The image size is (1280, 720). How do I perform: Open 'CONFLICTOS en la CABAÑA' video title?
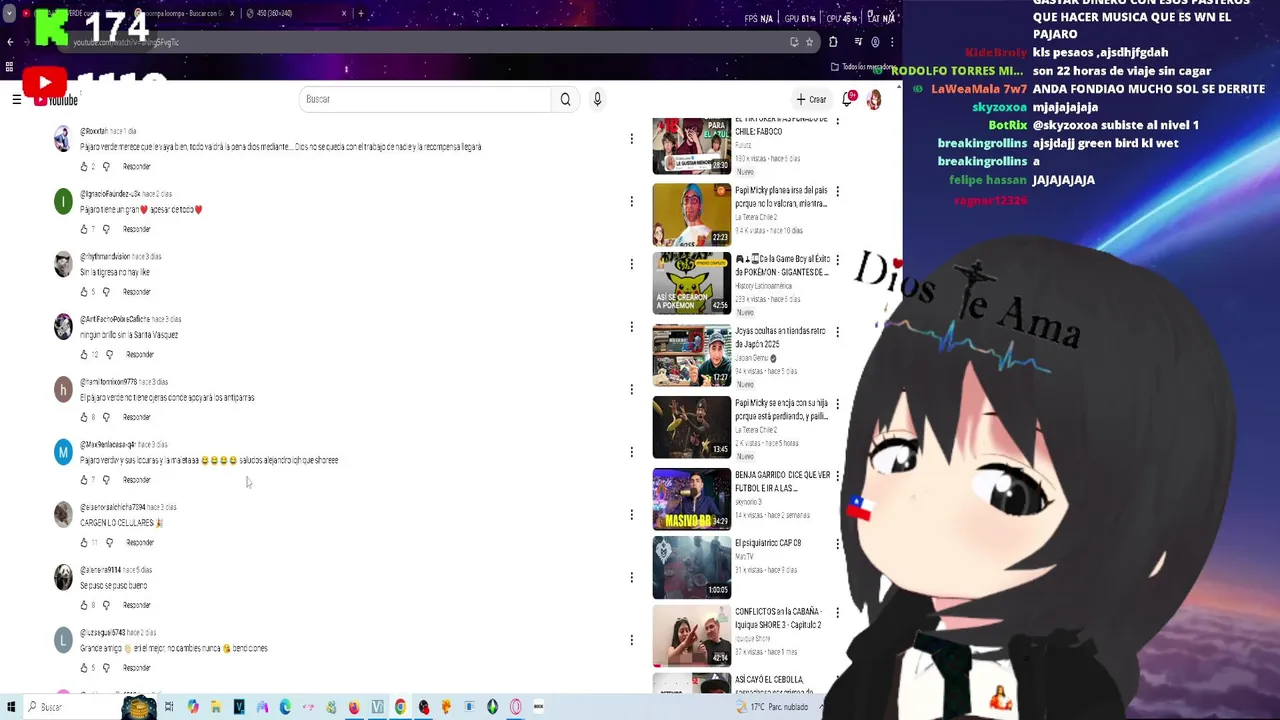[x=778, y=618]
